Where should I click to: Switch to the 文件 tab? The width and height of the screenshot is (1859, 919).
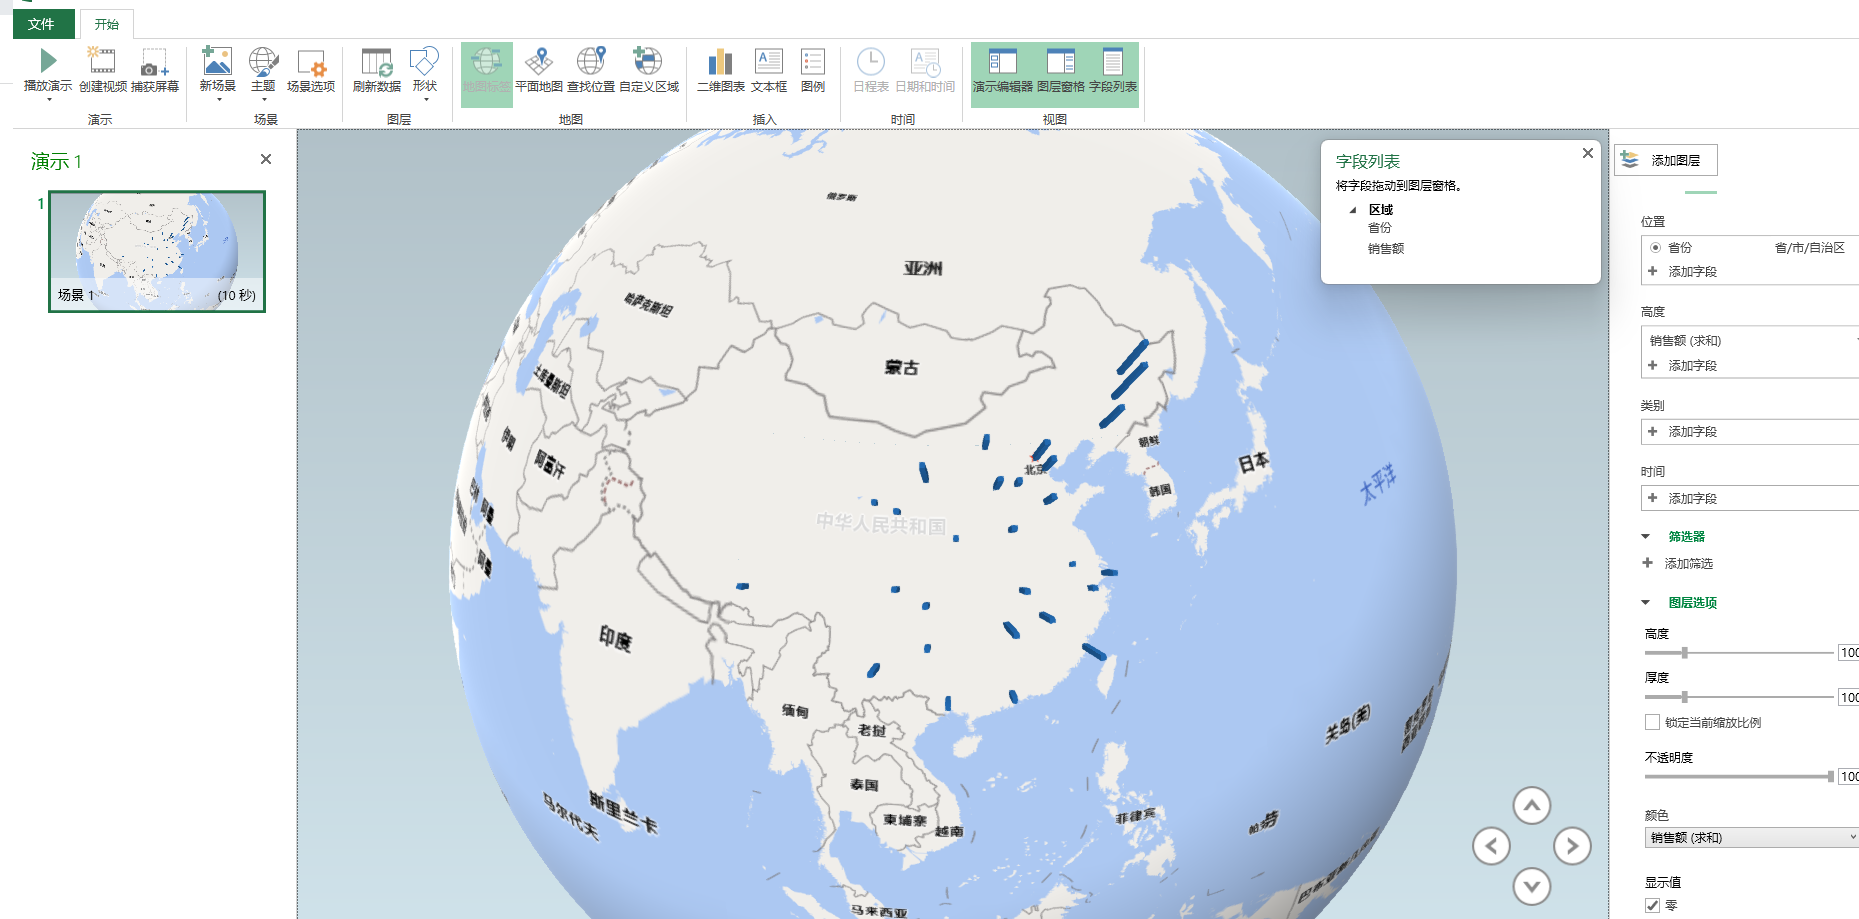[x=44, y=23]
